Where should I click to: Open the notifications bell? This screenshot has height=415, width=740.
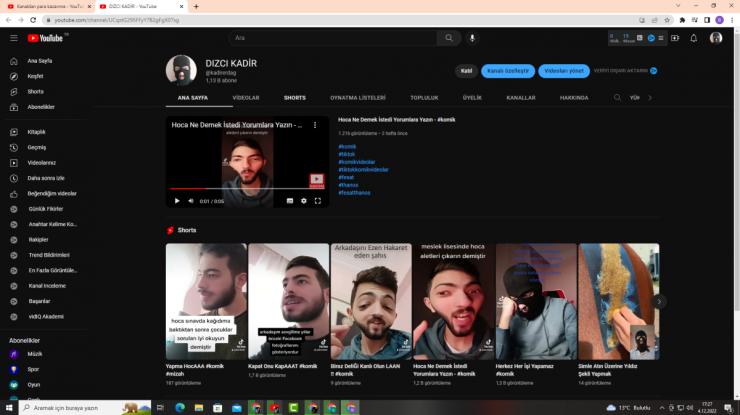[x=693, y=38]
